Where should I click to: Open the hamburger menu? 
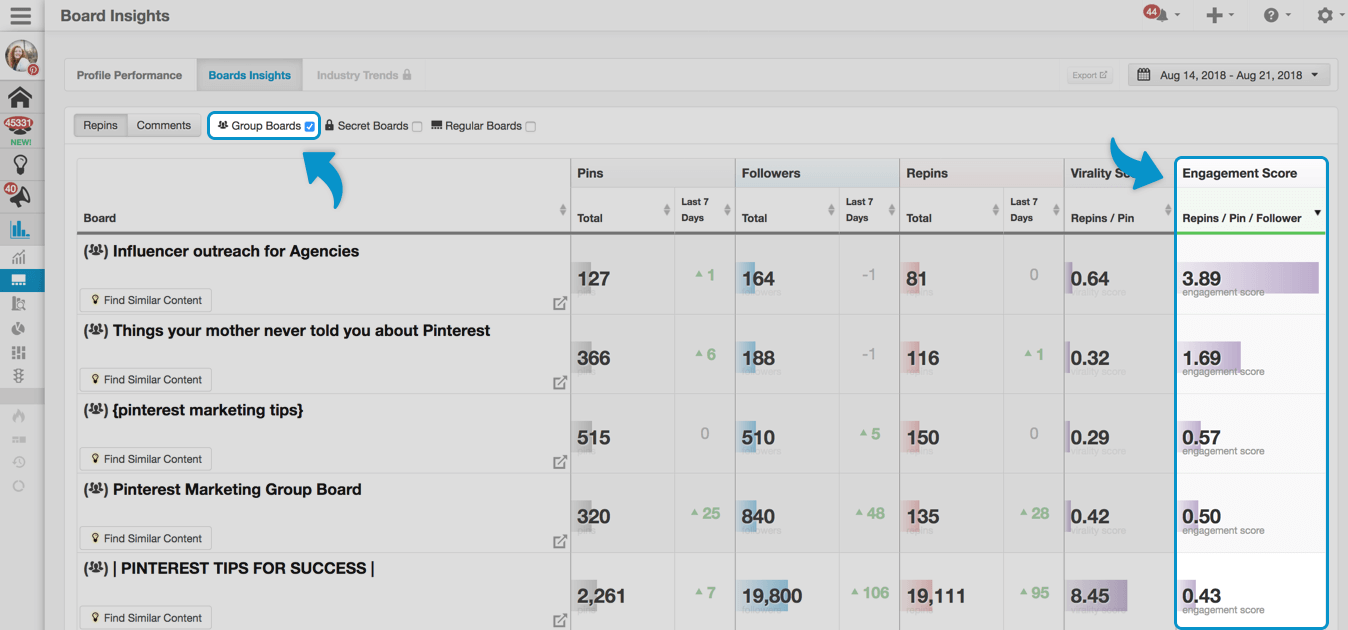(20, 16)
